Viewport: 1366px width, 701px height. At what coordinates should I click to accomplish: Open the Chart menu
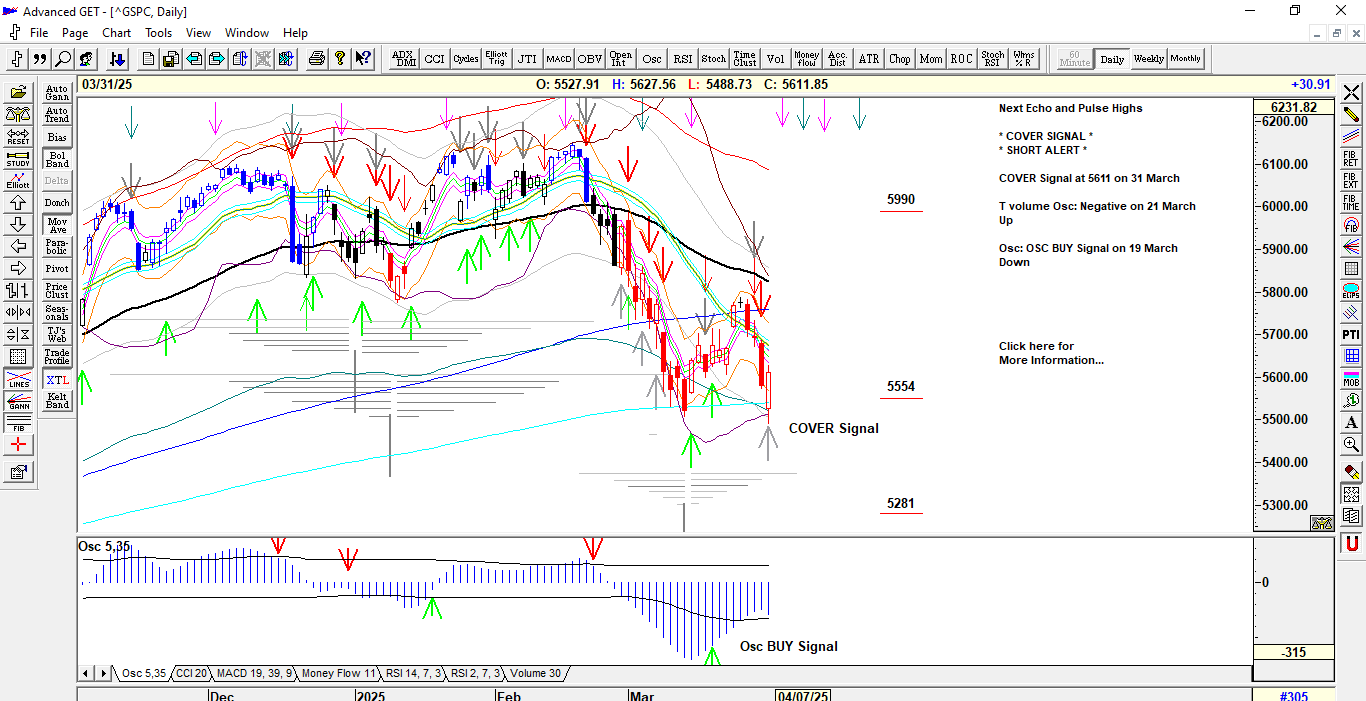tap(116, 33)
